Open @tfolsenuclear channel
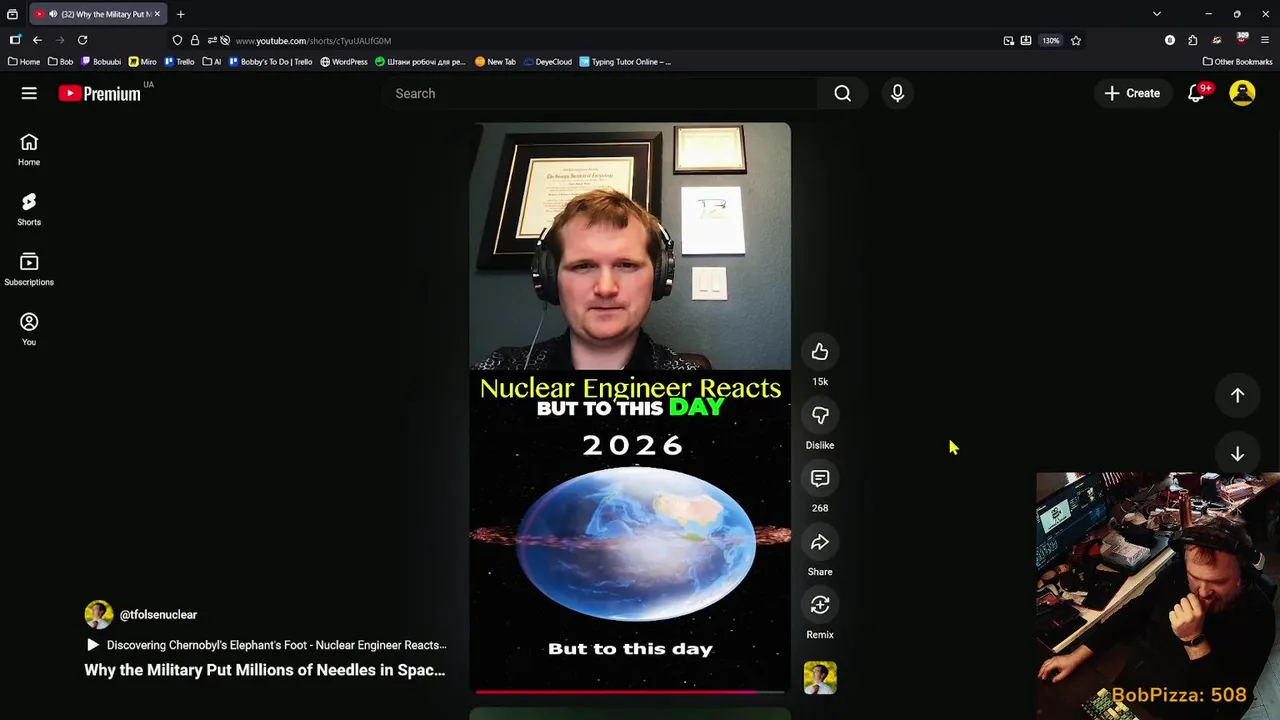1280x720 pixels. coord(158,615)
